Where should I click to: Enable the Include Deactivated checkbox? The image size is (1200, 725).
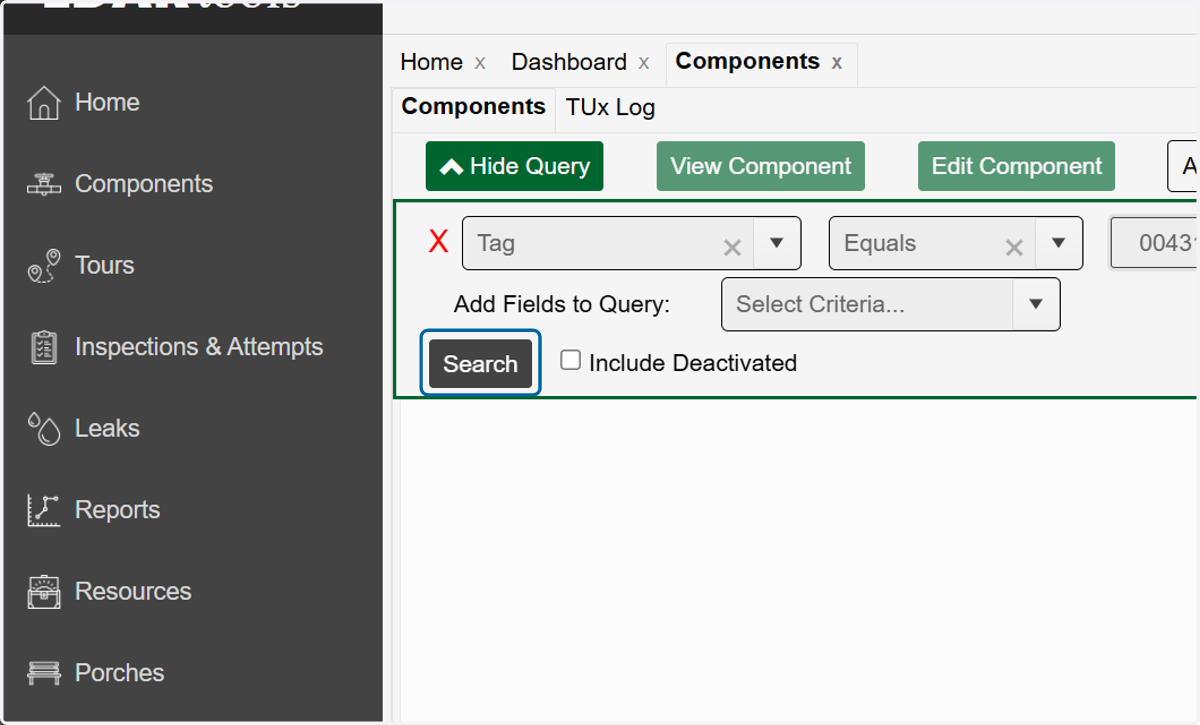tap(570, 360)
